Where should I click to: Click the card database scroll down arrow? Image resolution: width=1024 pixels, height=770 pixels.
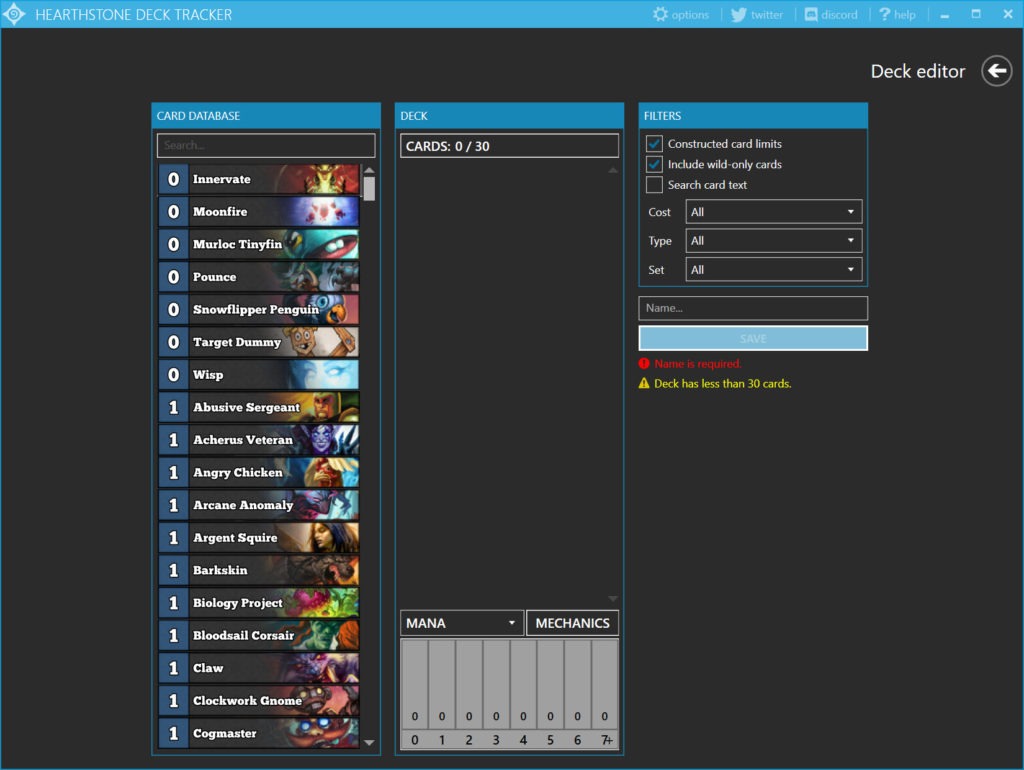pos(369,743)
